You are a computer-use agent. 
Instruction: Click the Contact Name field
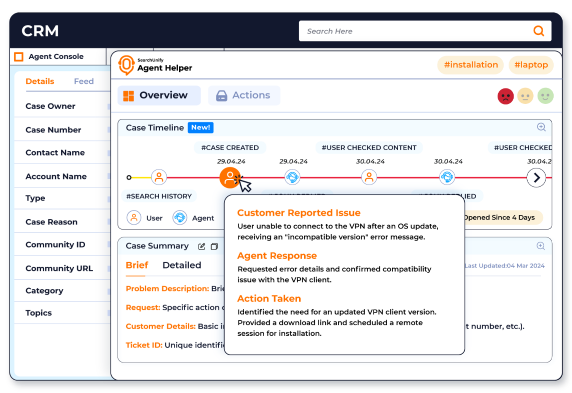pos(62,153)
